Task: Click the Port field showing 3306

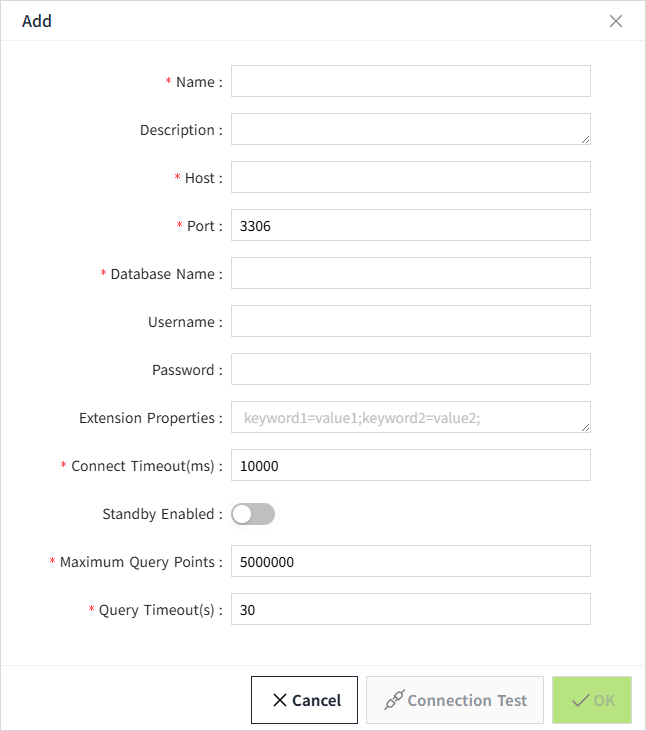Action: [410, 225]
